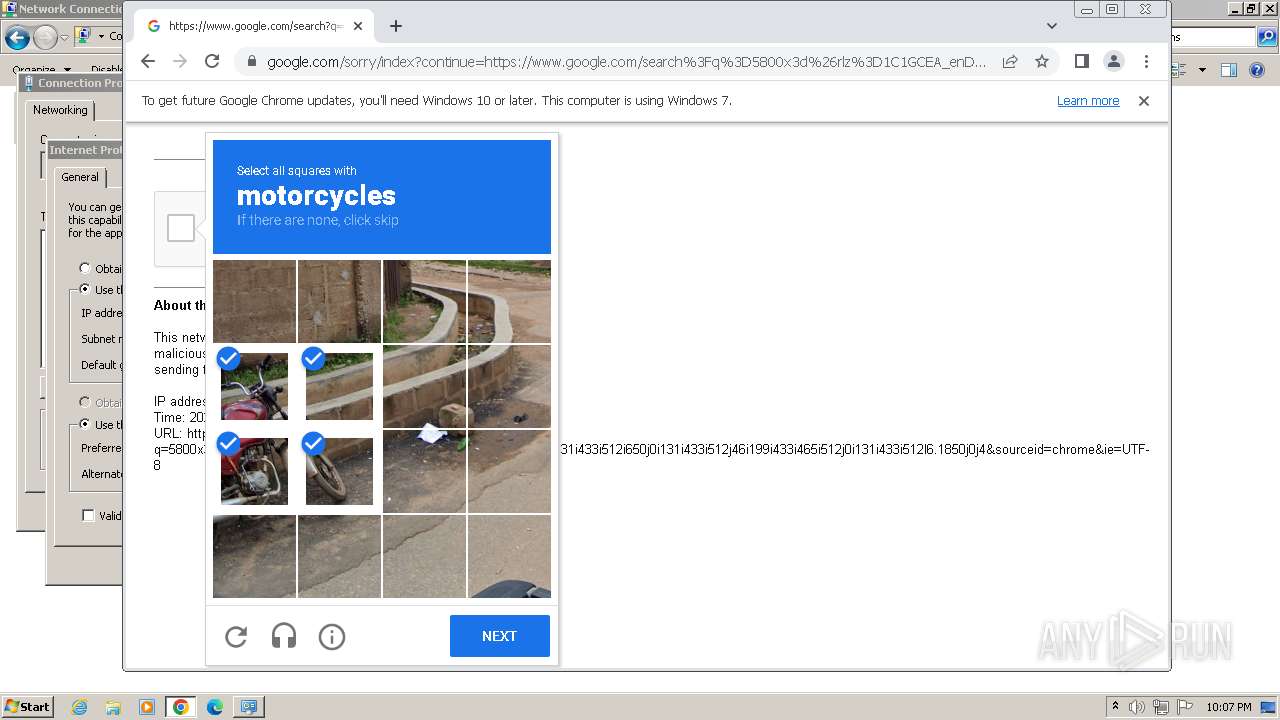Choose the Use following DNS server radio

click(x=85, y=424)
